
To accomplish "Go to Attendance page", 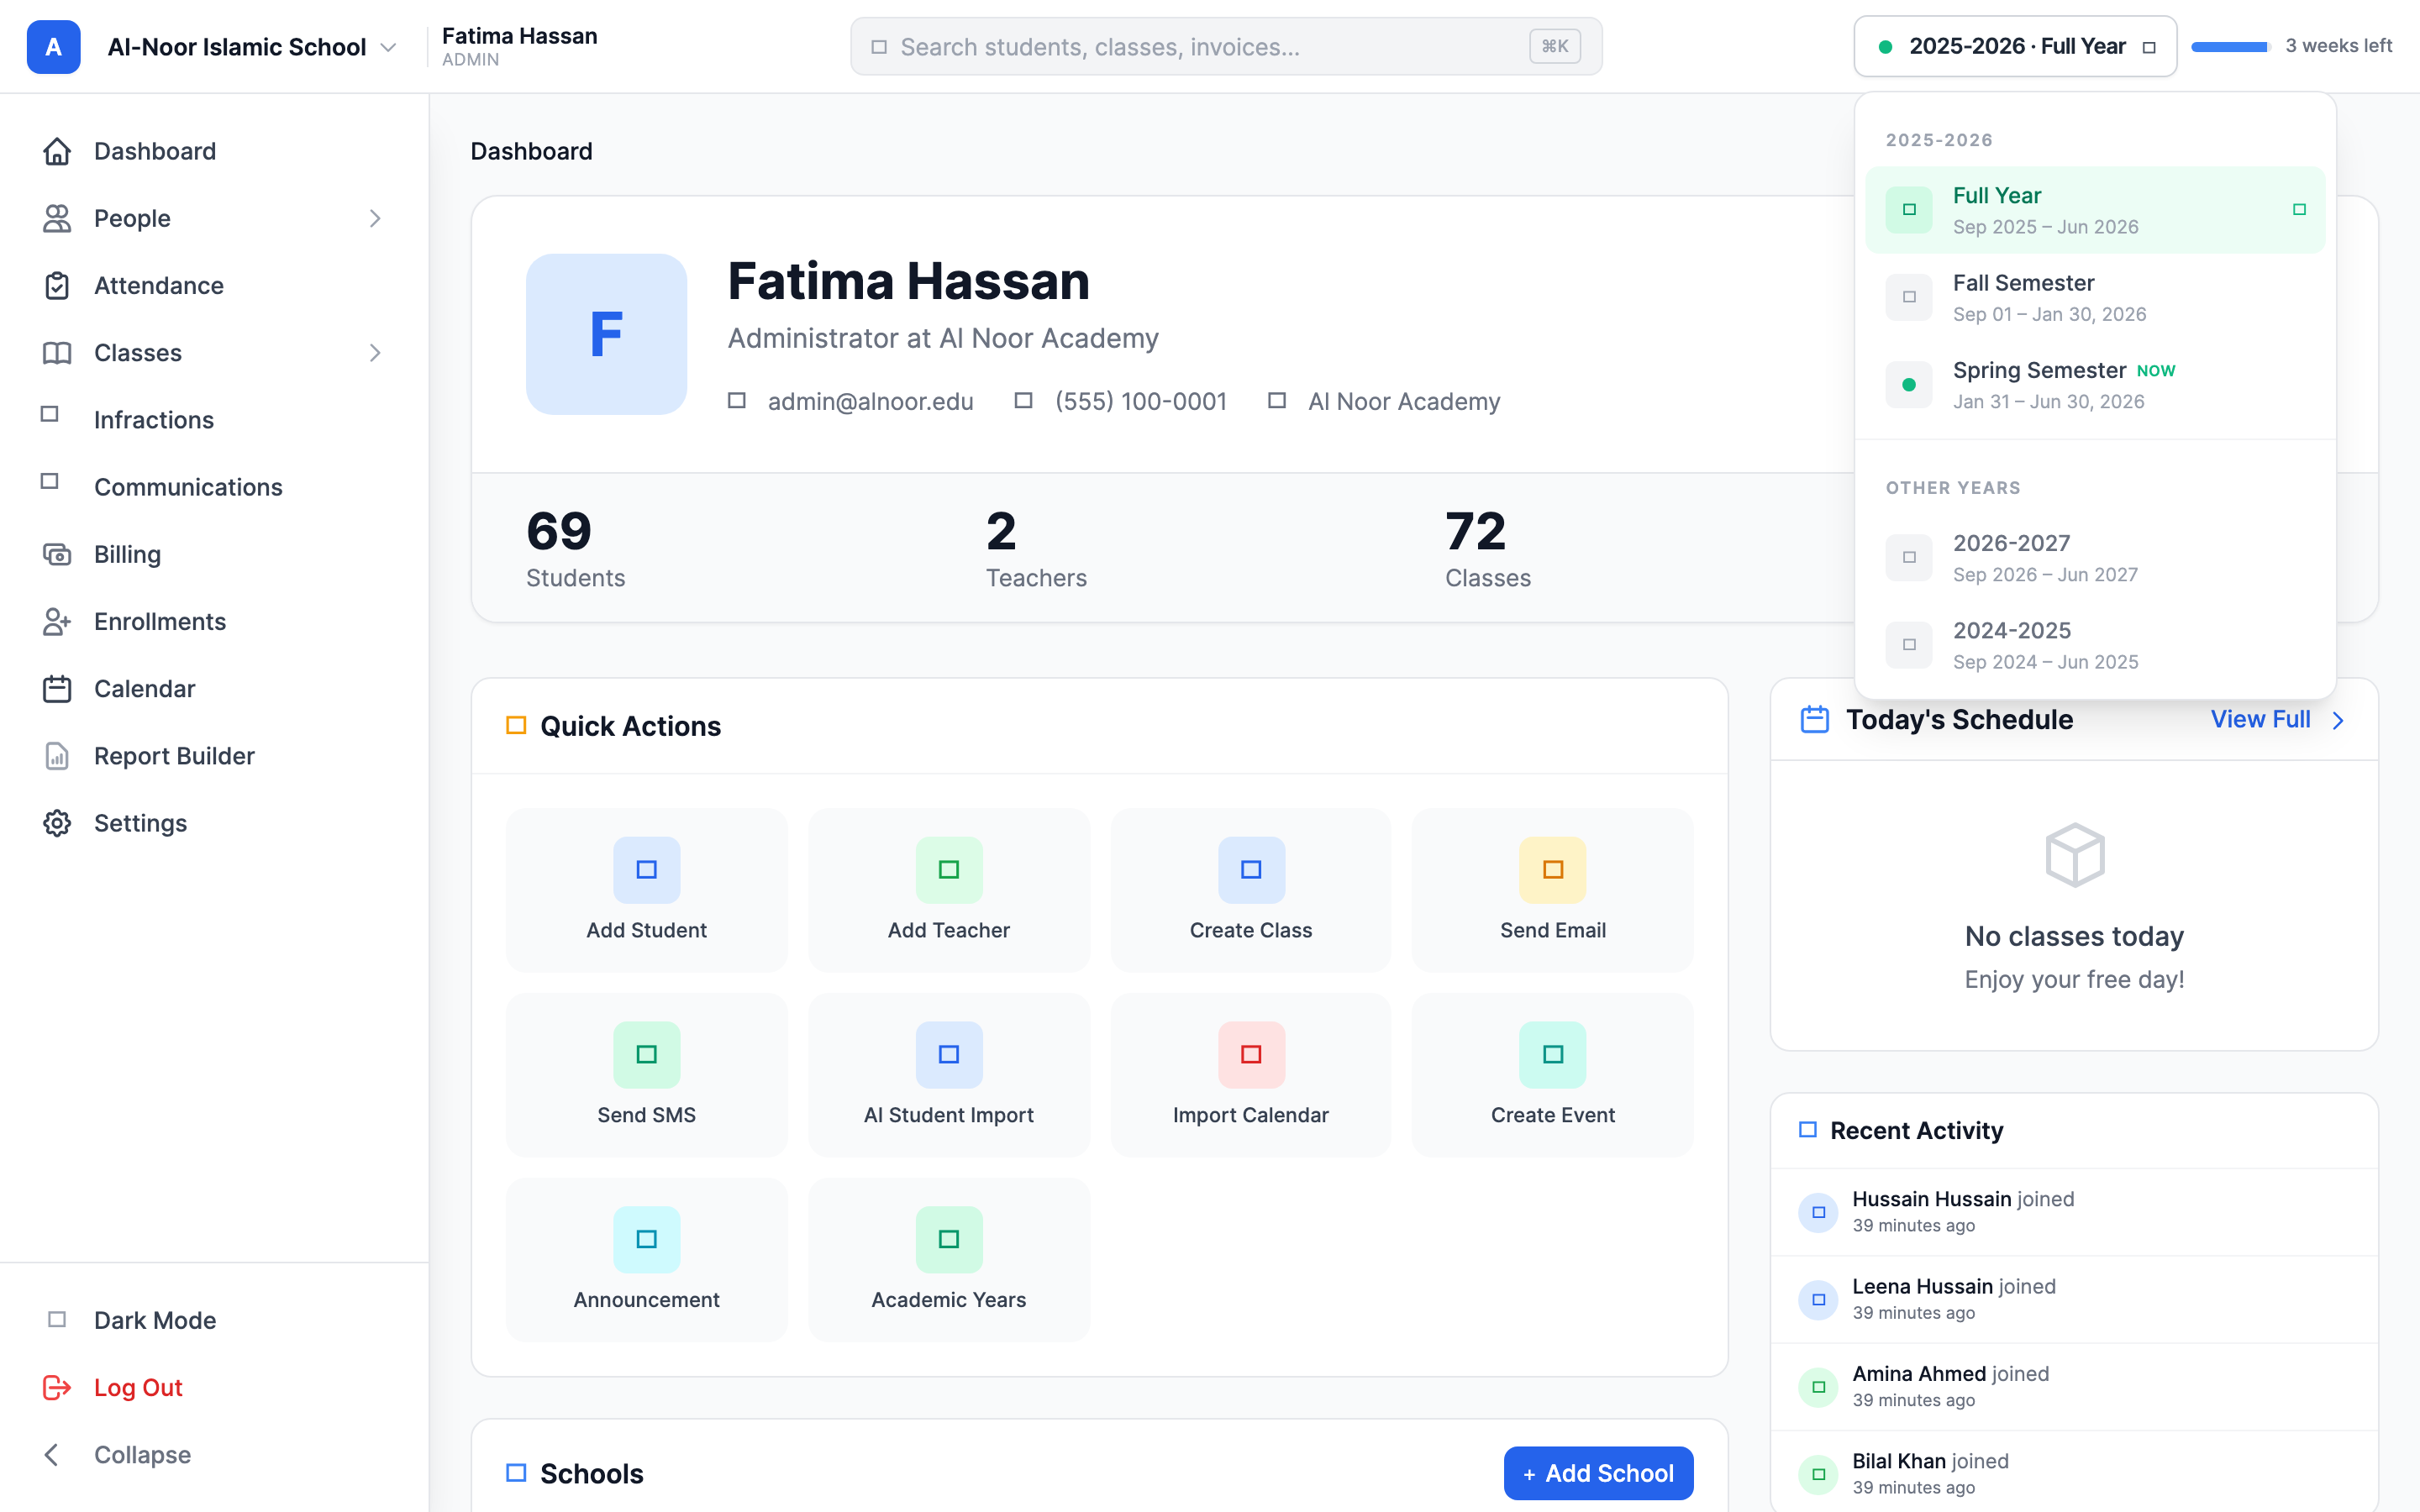I will (x=214, y=285).
